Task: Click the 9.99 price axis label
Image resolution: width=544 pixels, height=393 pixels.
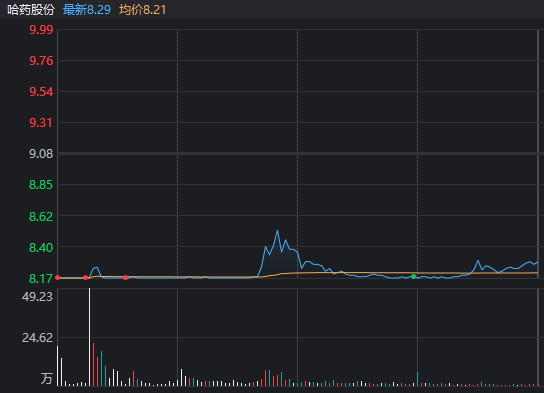Action: pyautogui.click(x=41, y=30)
